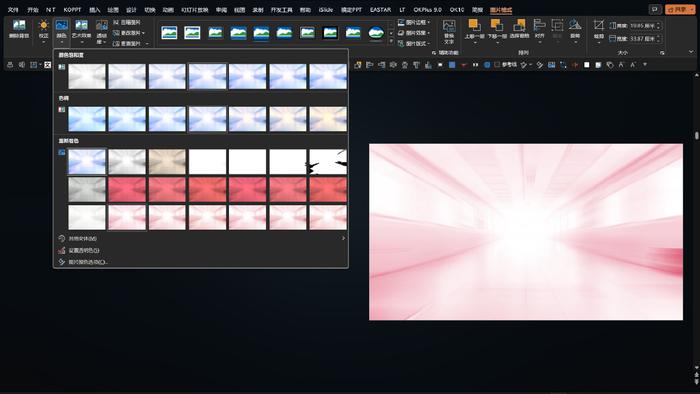Image resolution: width=700 pixels, height=394 pixels.
Task: Select the OK10 tab
Action: tap(457, 9)
